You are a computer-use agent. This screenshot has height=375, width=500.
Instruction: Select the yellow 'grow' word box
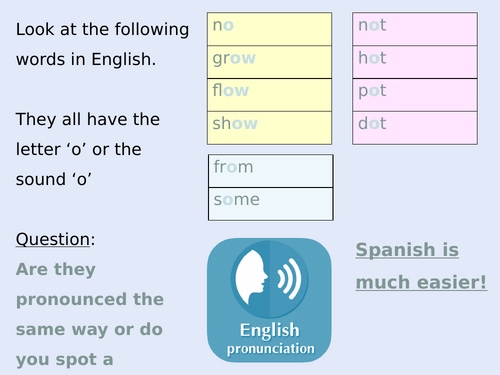point(269,62)
